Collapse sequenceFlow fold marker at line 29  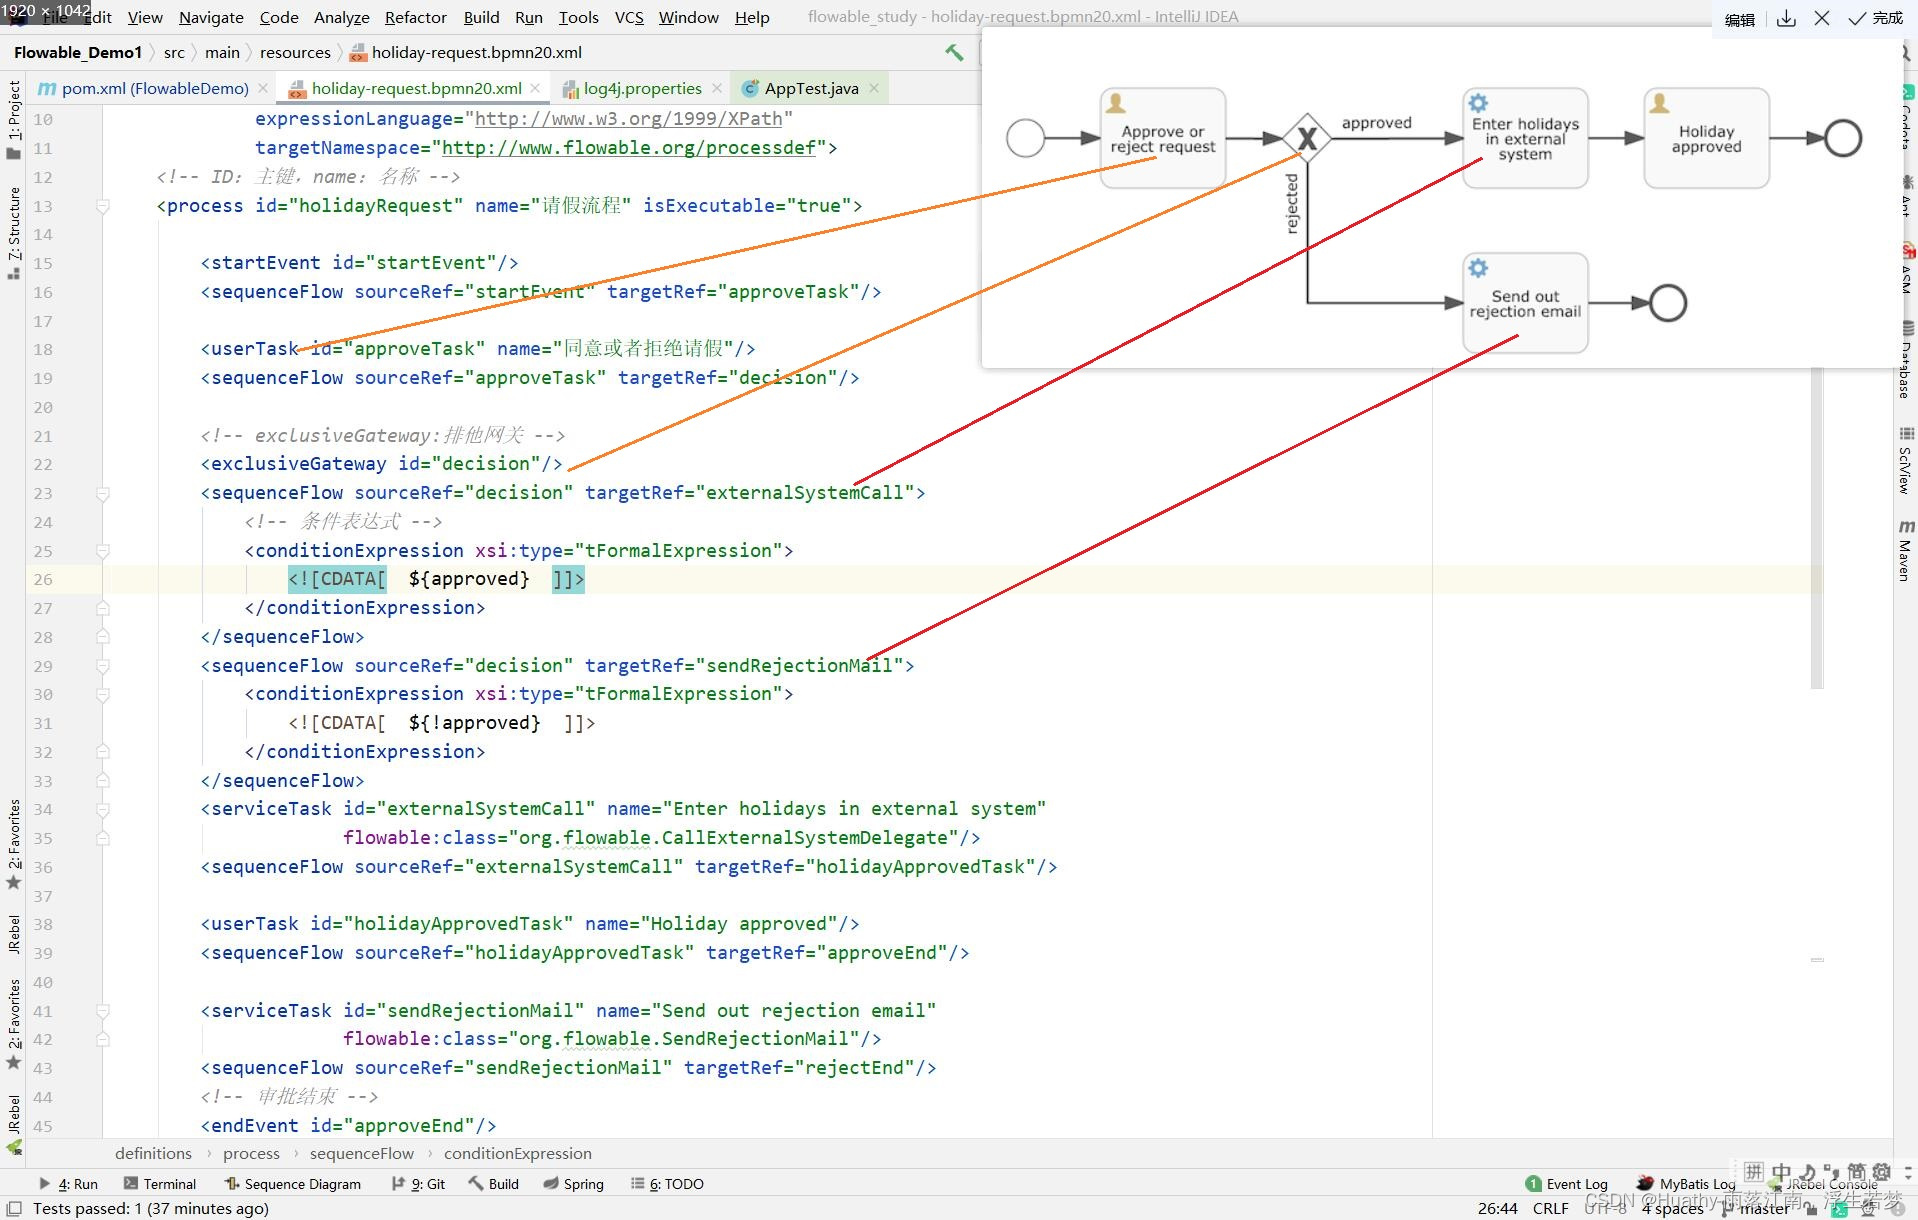[102, 666]
